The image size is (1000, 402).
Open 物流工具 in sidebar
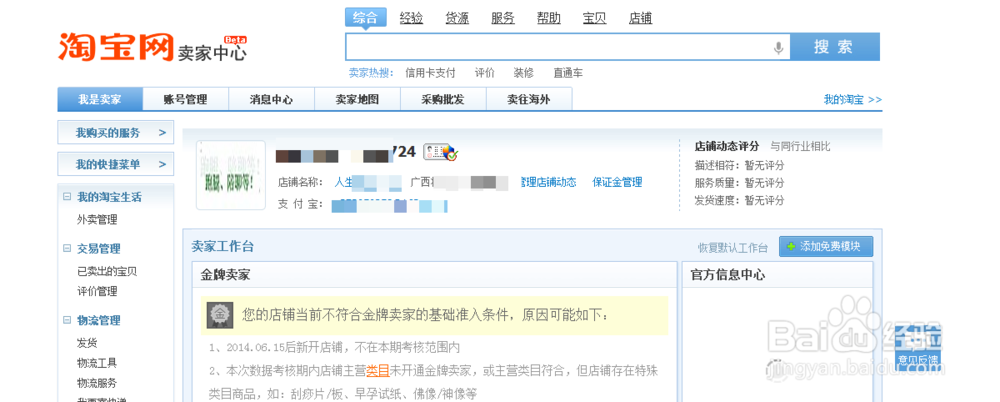coord(98,363)
